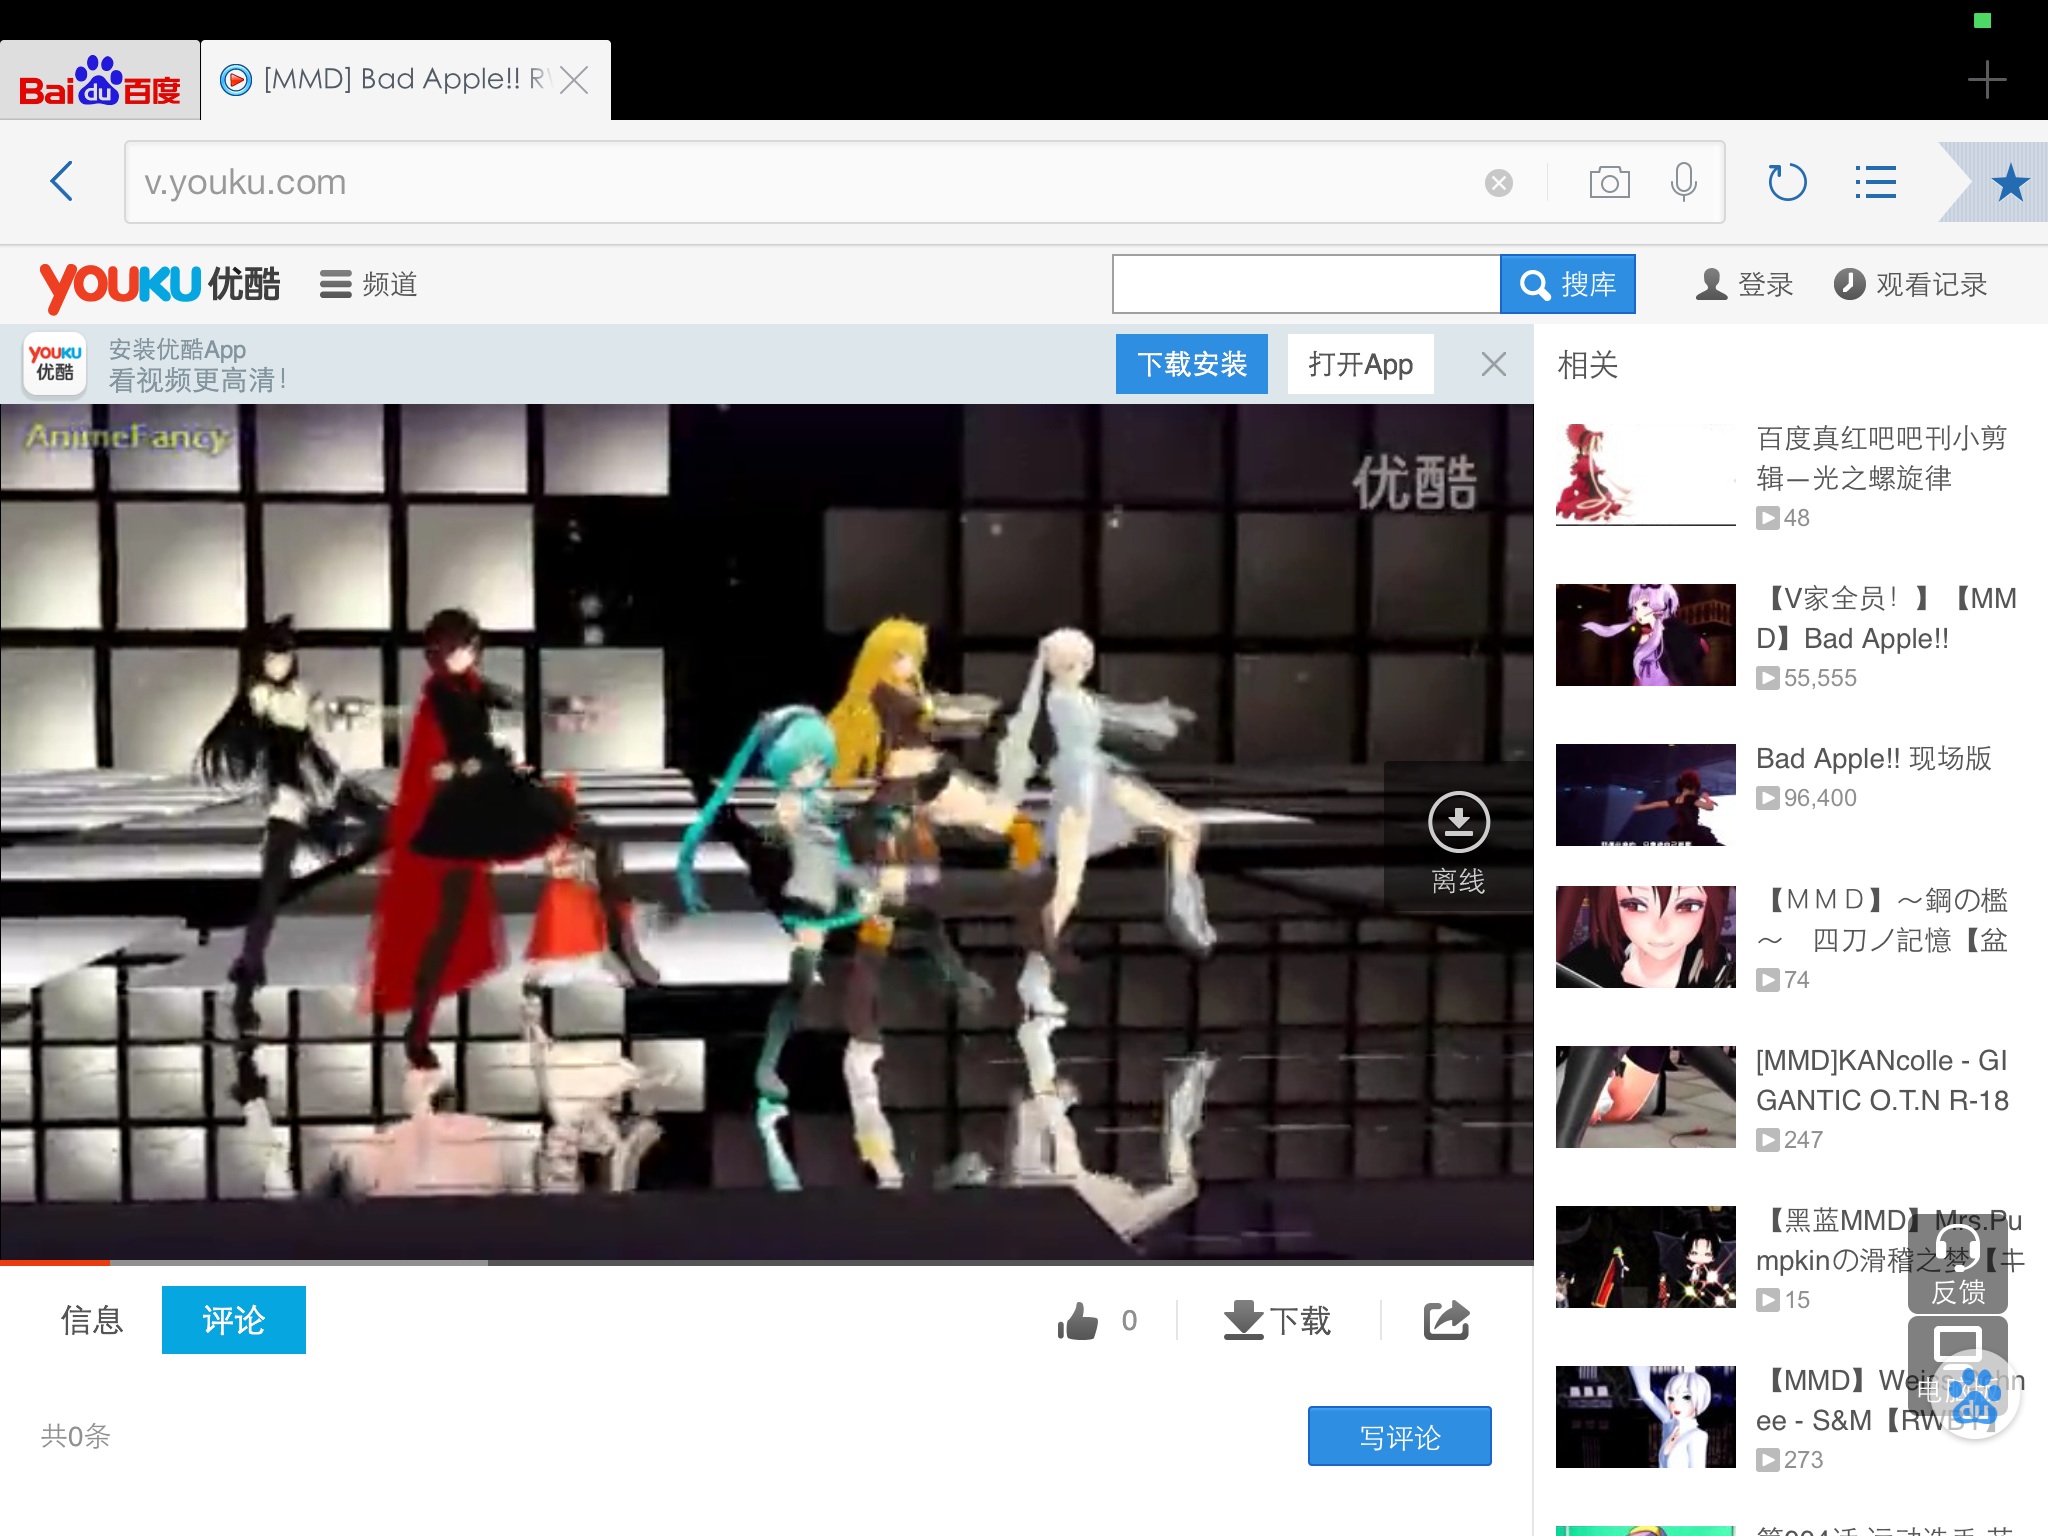Viewport: 2048px width, 1536px height.
Task: Click the 相关 related heading
Action: click(1587, 364)
